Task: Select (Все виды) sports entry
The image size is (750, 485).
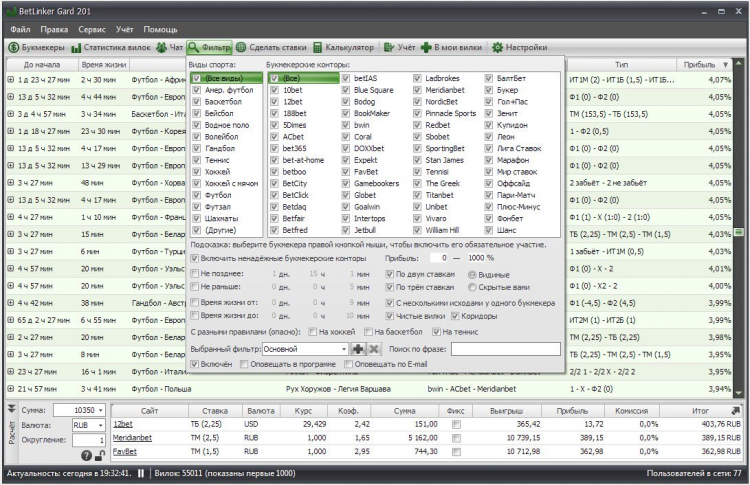Action: tap(227, 78)
